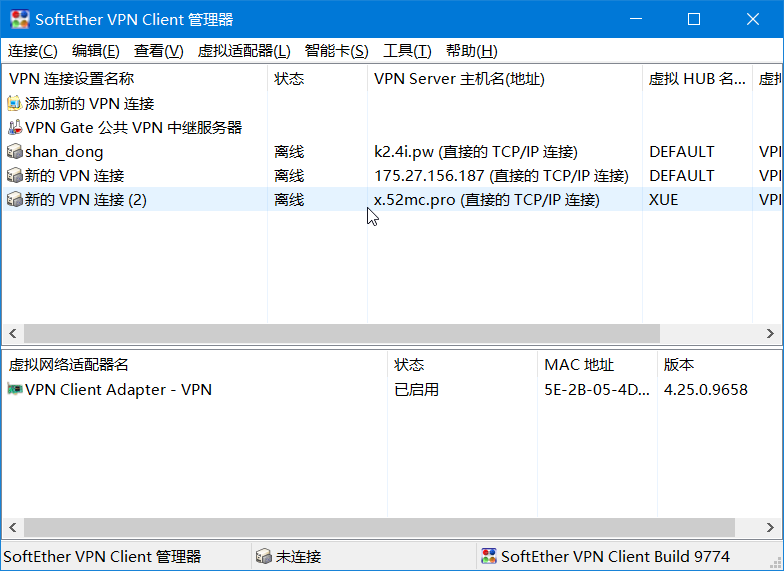Click left arrow of lower horizontal scrollbar
This screenshot has height=571, width=784.
tap(13, 527)
